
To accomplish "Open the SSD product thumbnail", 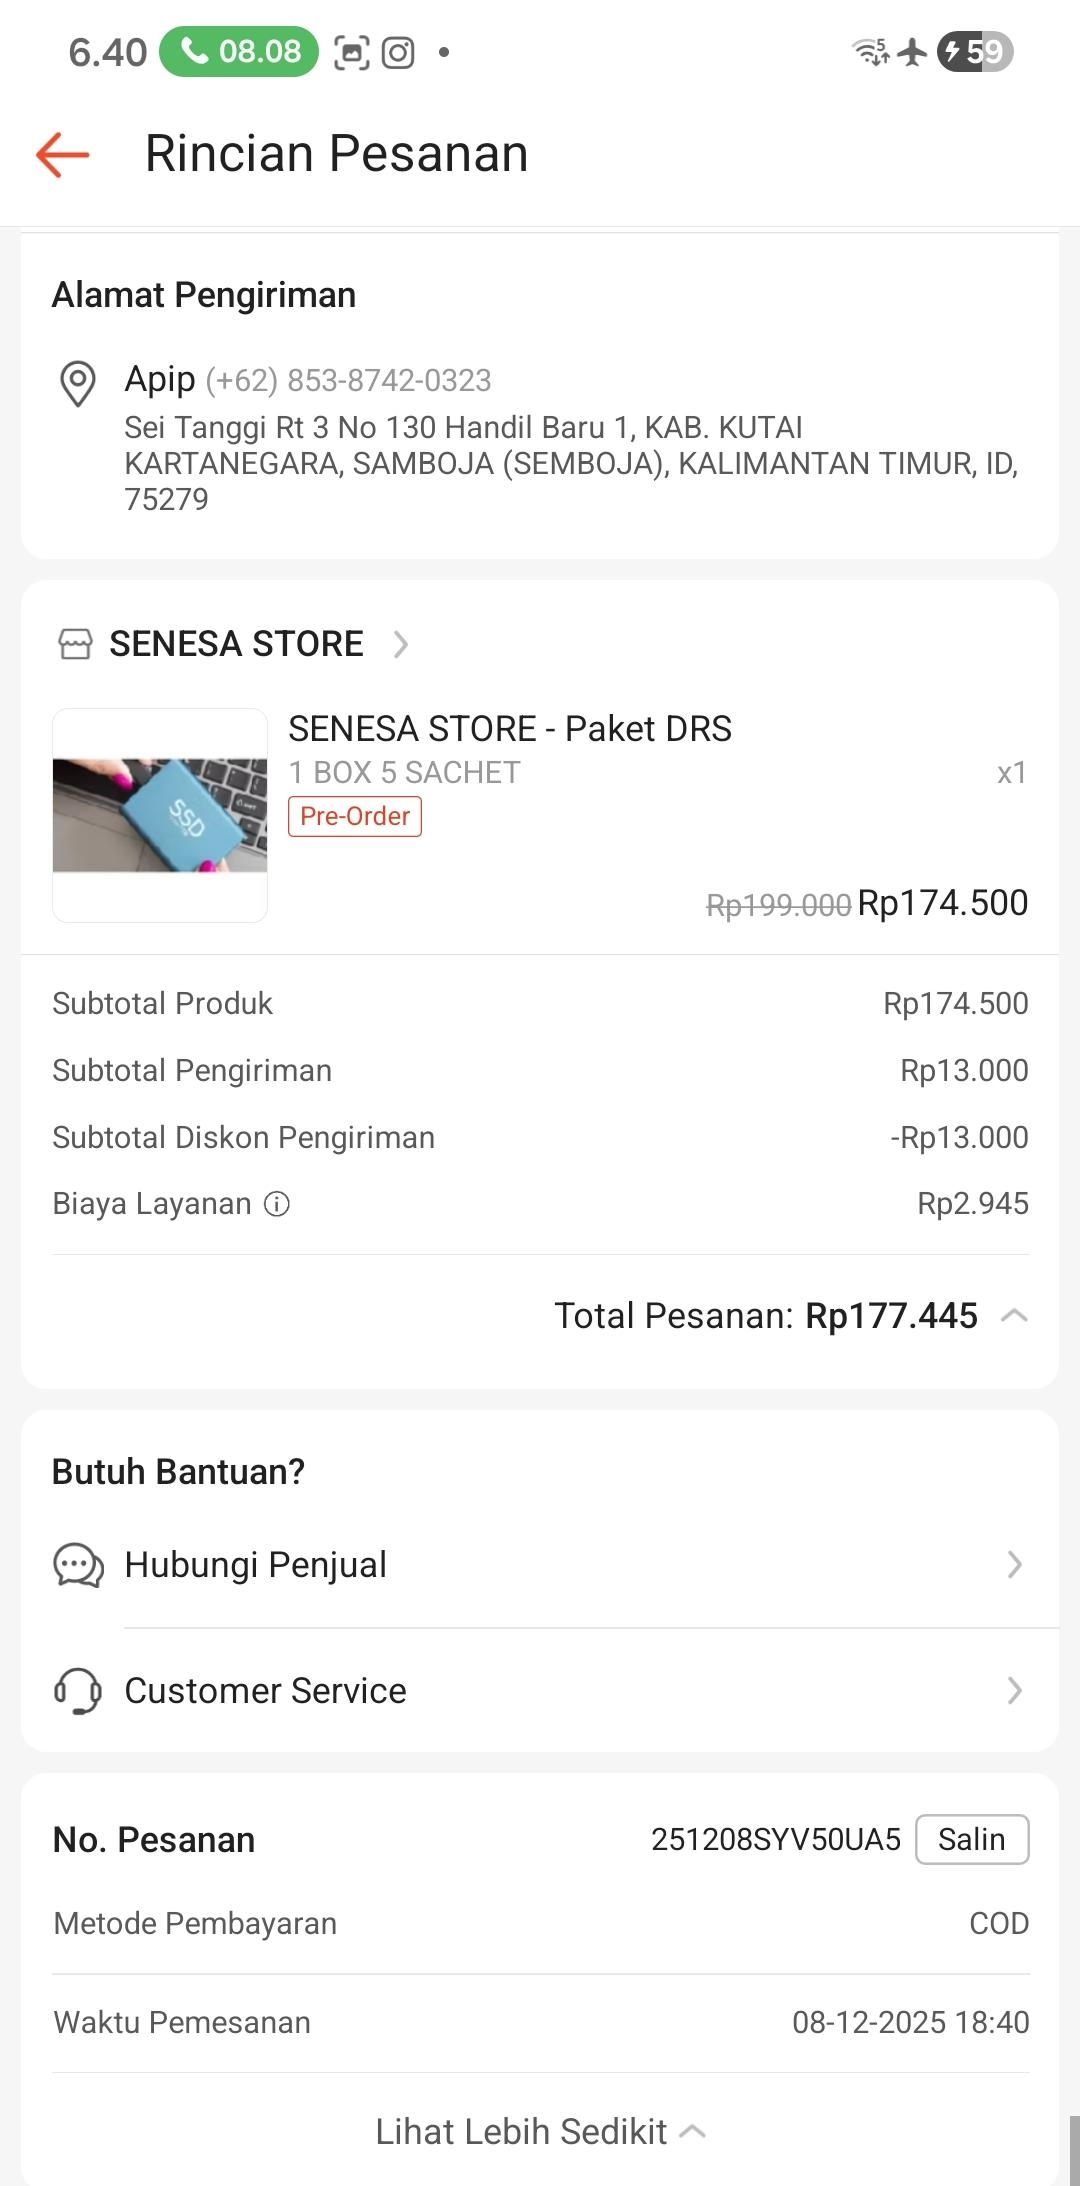I will 160,815.
